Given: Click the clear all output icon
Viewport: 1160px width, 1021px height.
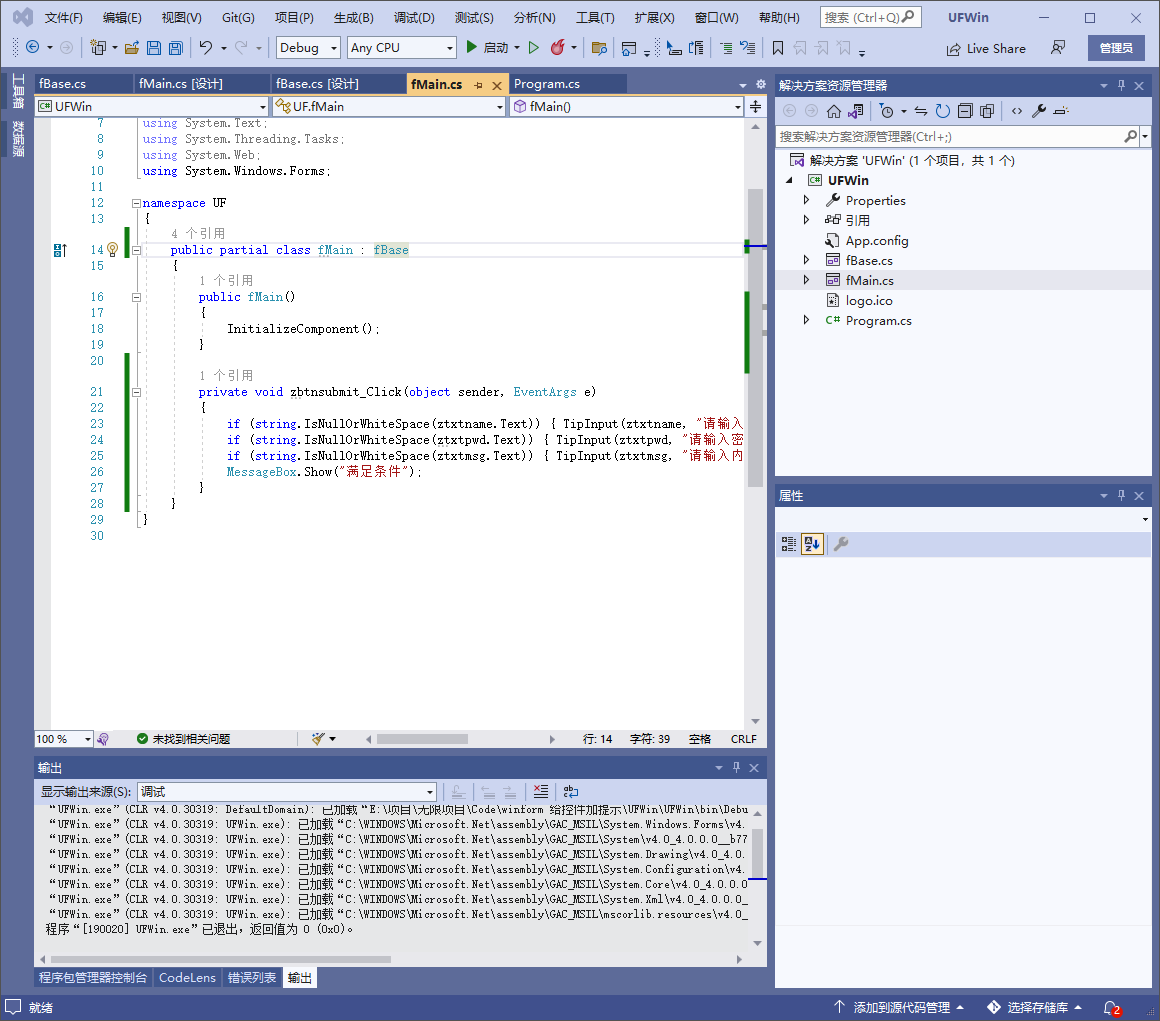Looking at the screenshot, I should click(541, 792).
